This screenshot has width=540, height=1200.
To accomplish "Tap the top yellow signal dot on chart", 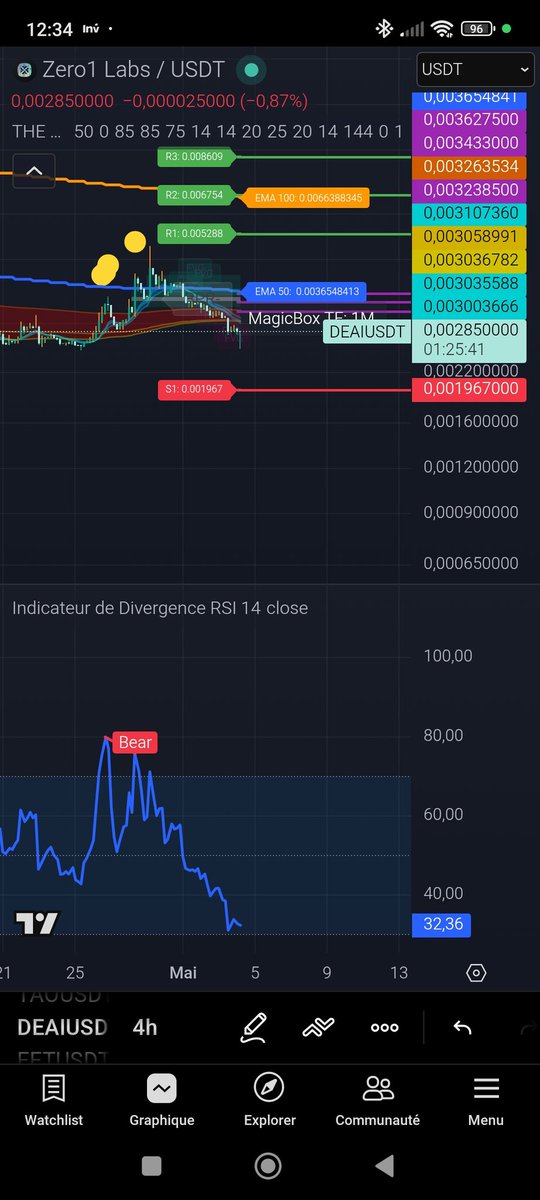I will (x=135, y=241).
